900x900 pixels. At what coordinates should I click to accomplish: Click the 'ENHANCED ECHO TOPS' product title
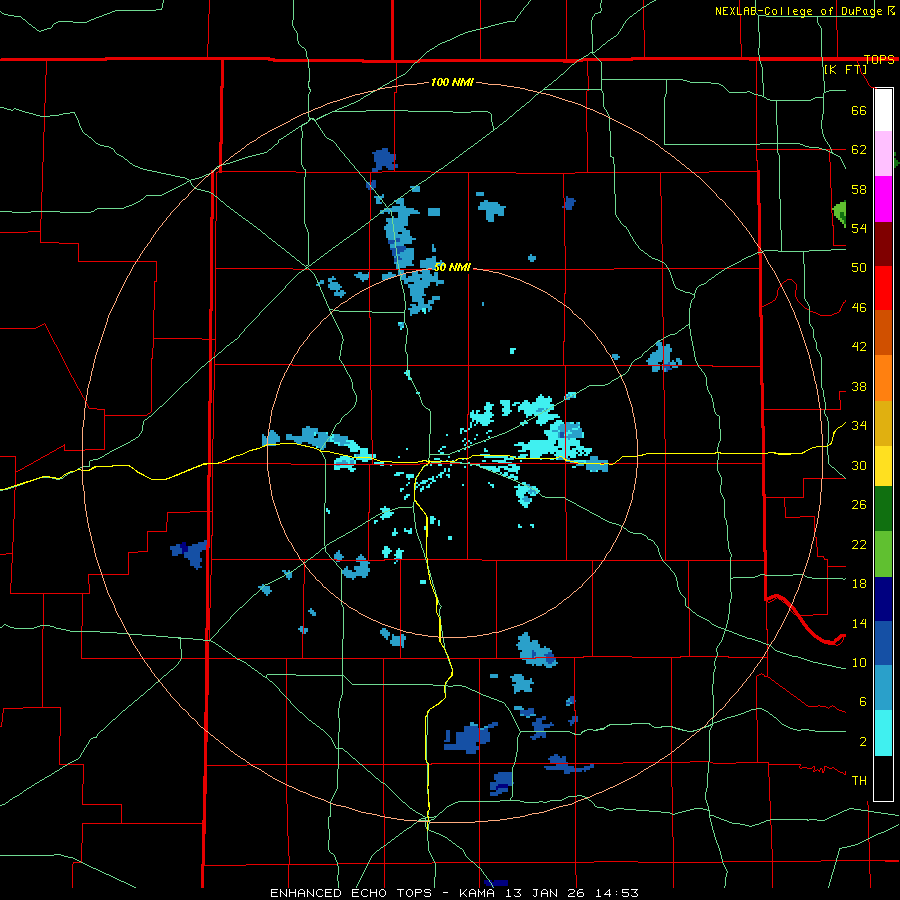coord(350,893)
